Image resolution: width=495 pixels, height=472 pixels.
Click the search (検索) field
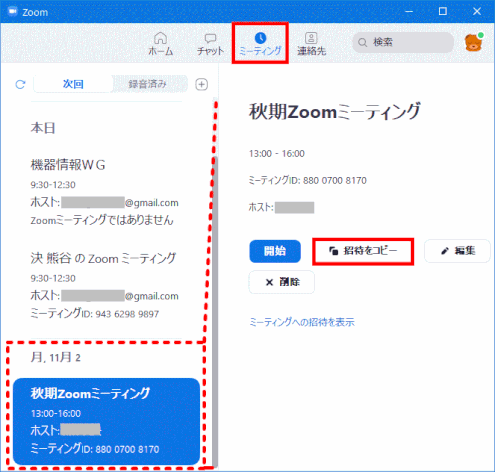click(403, 42)
